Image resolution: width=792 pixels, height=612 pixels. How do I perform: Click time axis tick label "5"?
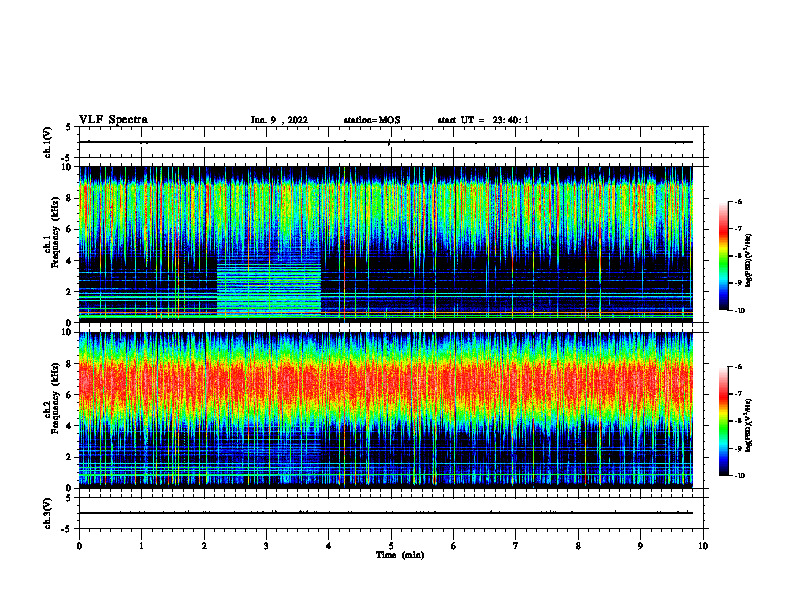pos(391,546)
